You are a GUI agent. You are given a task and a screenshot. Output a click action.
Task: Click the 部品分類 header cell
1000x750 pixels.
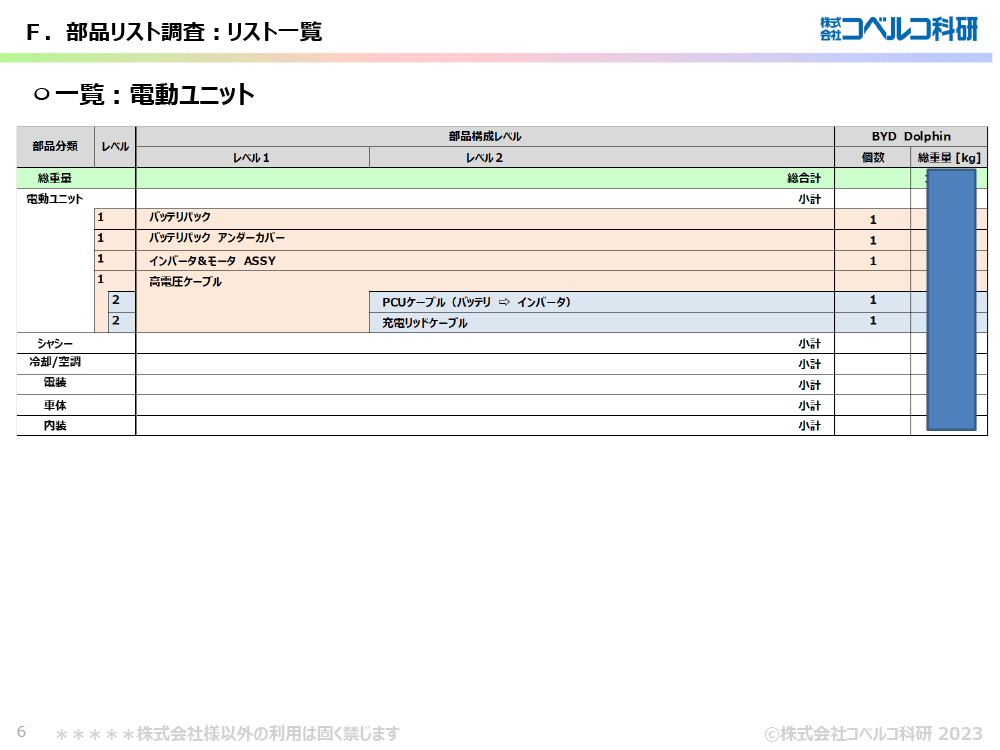point(55,147)
